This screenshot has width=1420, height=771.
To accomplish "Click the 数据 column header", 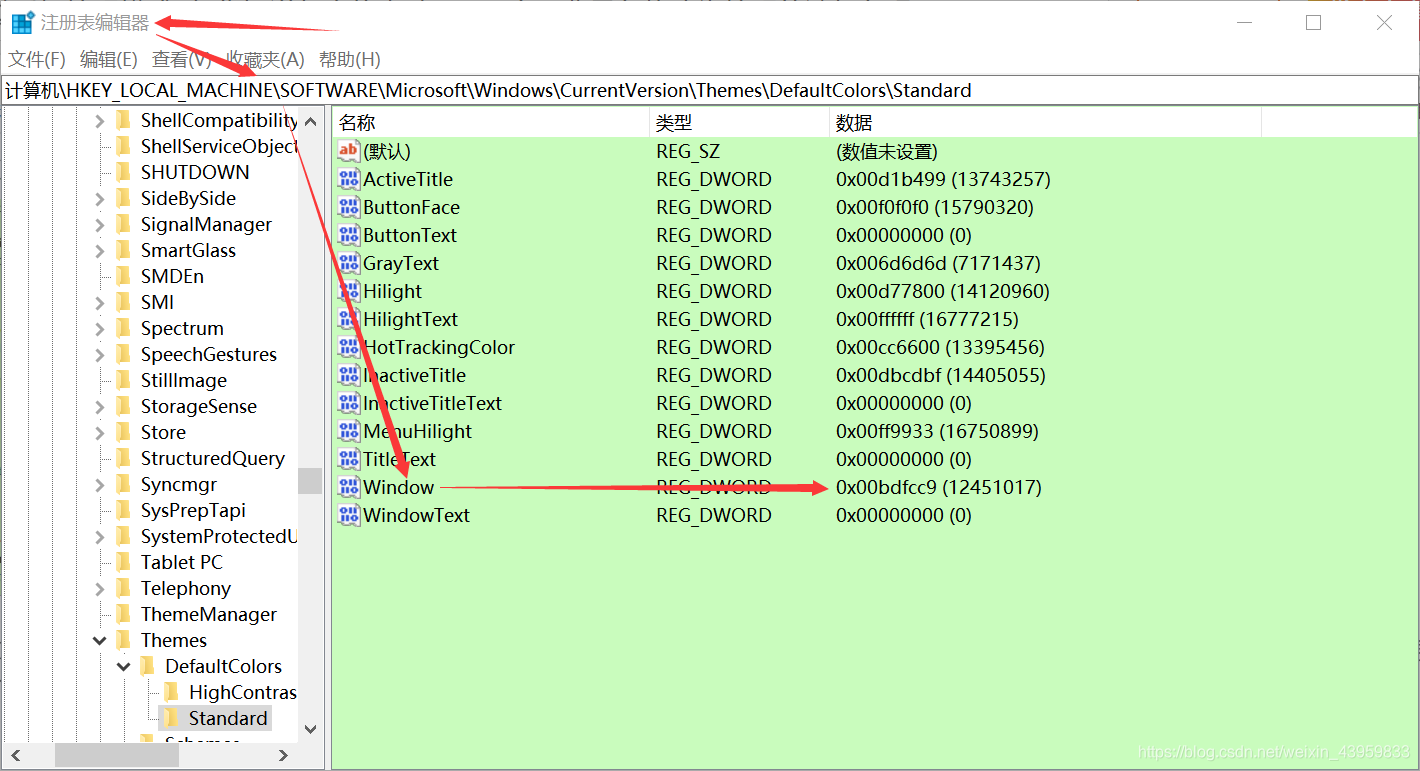I will (1045, 123).
